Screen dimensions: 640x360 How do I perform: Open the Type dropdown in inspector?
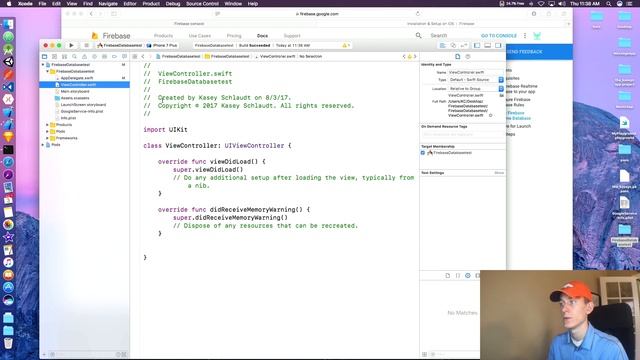[476, 80]
